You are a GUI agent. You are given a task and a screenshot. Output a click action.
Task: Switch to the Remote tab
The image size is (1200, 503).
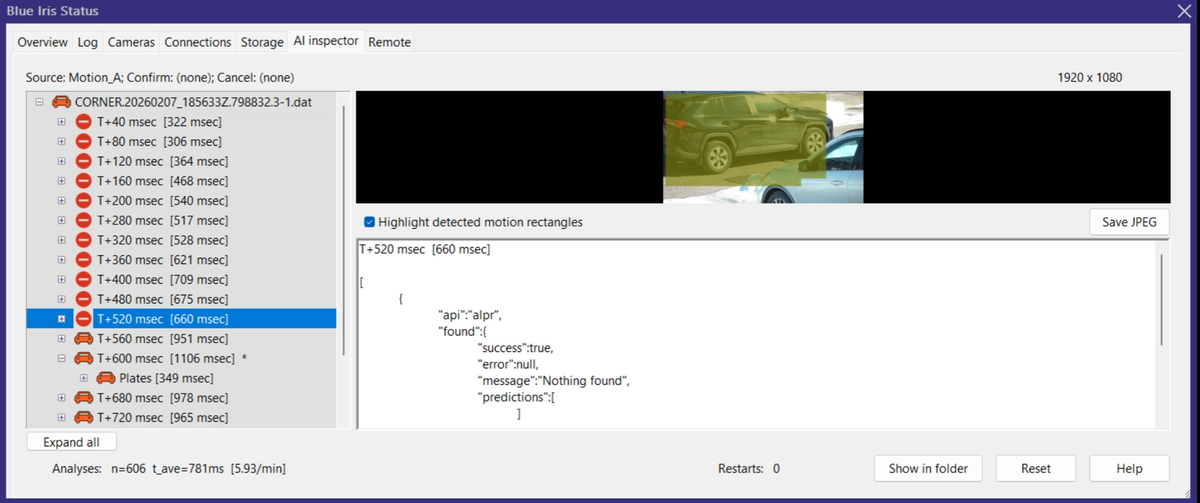[390, 42]
